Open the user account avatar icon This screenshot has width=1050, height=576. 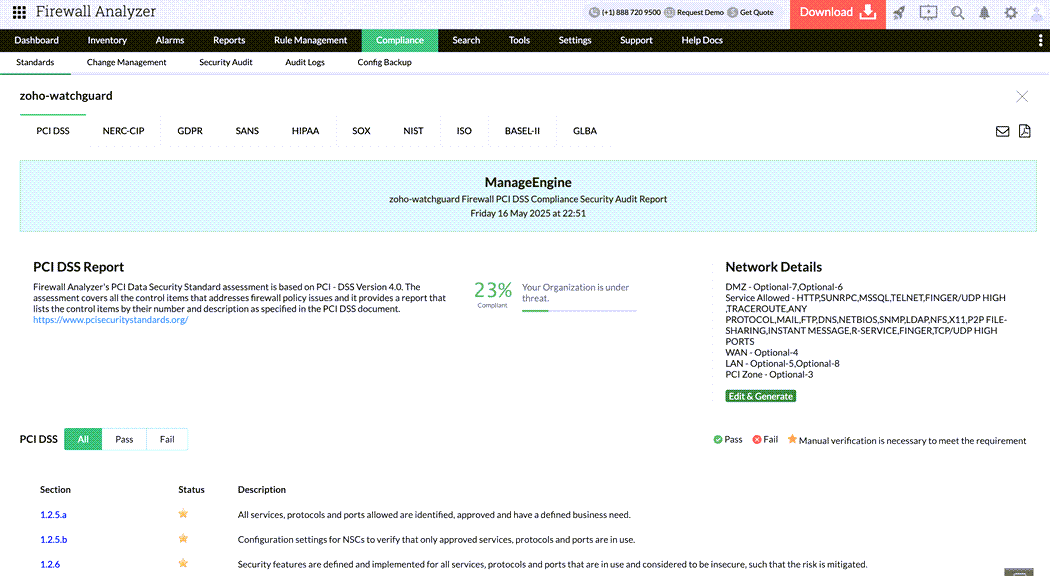click(1036, 13)
